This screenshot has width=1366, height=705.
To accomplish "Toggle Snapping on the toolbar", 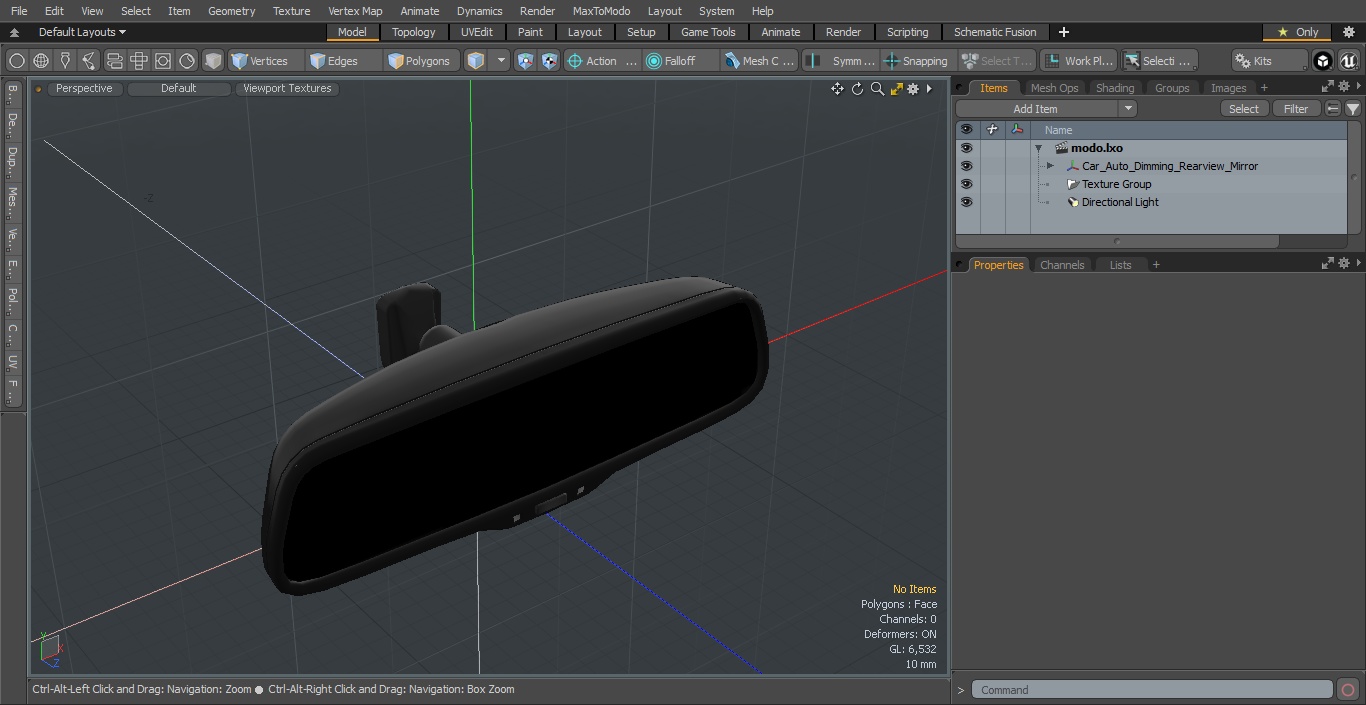I will pyautogui.click(x=916, y=61).
